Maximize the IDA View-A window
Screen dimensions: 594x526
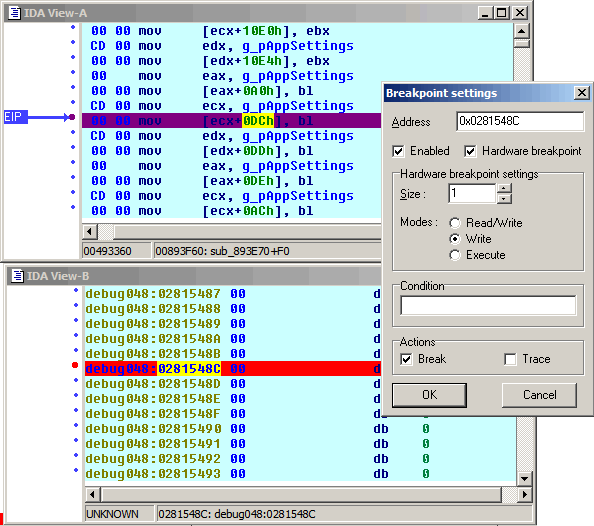[x=502, y=13]
